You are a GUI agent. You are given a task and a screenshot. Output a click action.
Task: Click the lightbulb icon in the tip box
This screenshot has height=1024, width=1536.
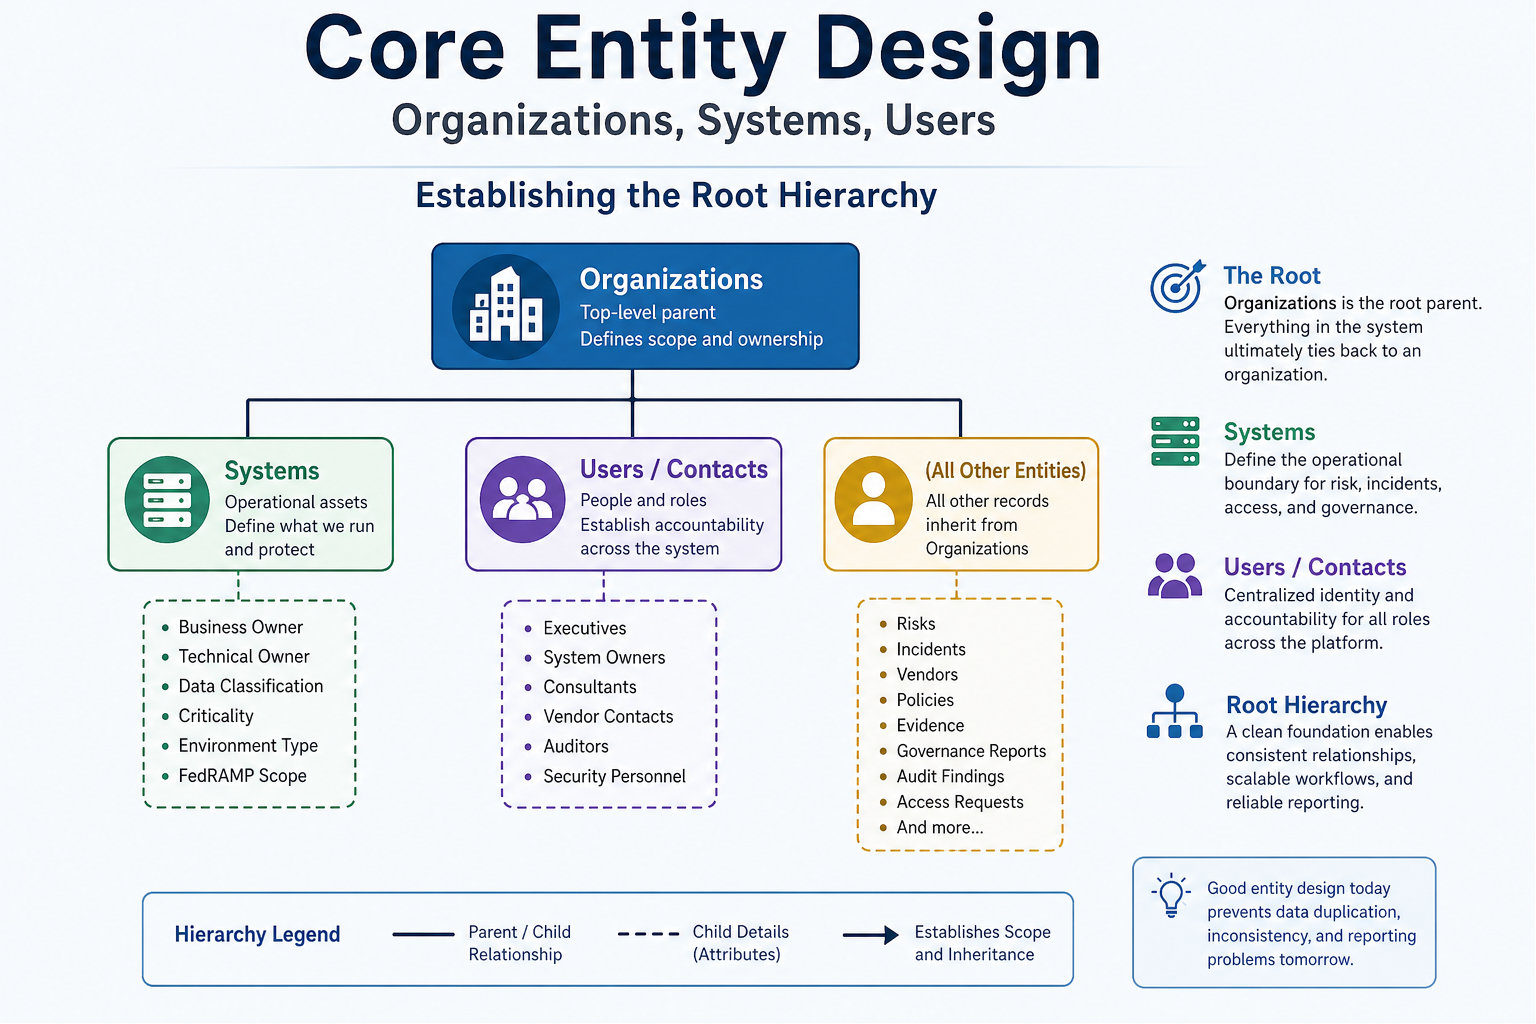(1170, 895)
